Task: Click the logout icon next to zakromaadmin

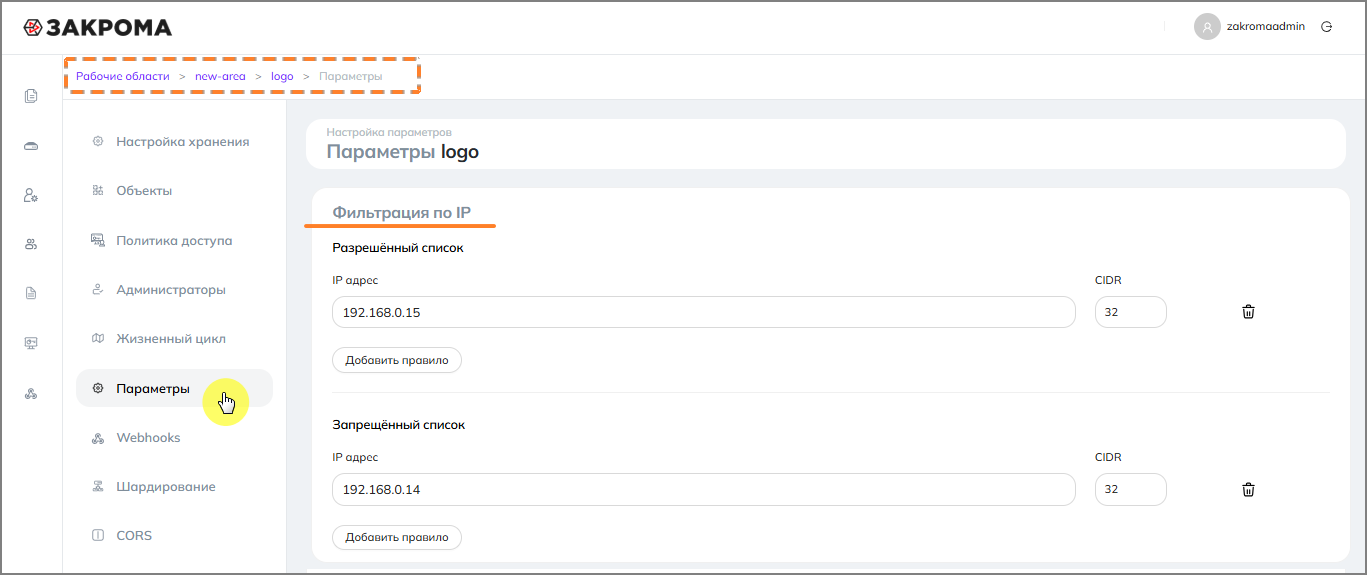Action: tap(1327, 27)
